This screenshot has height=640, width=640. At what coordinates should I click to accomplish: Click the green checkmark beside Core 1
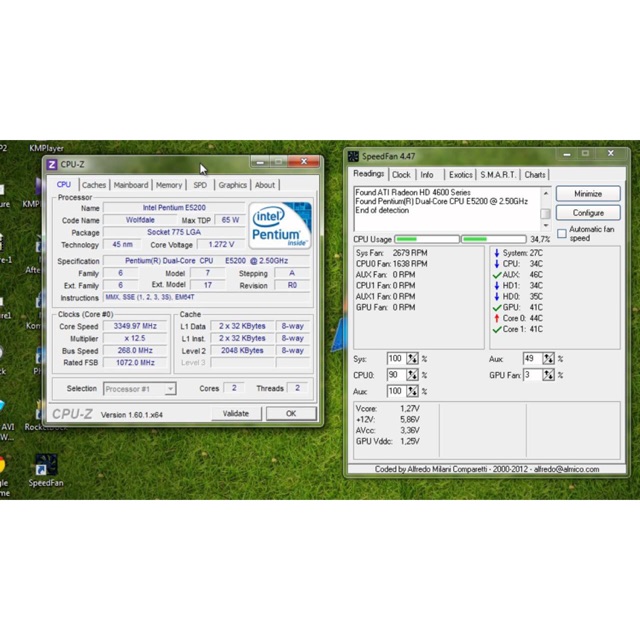point(497,329)
